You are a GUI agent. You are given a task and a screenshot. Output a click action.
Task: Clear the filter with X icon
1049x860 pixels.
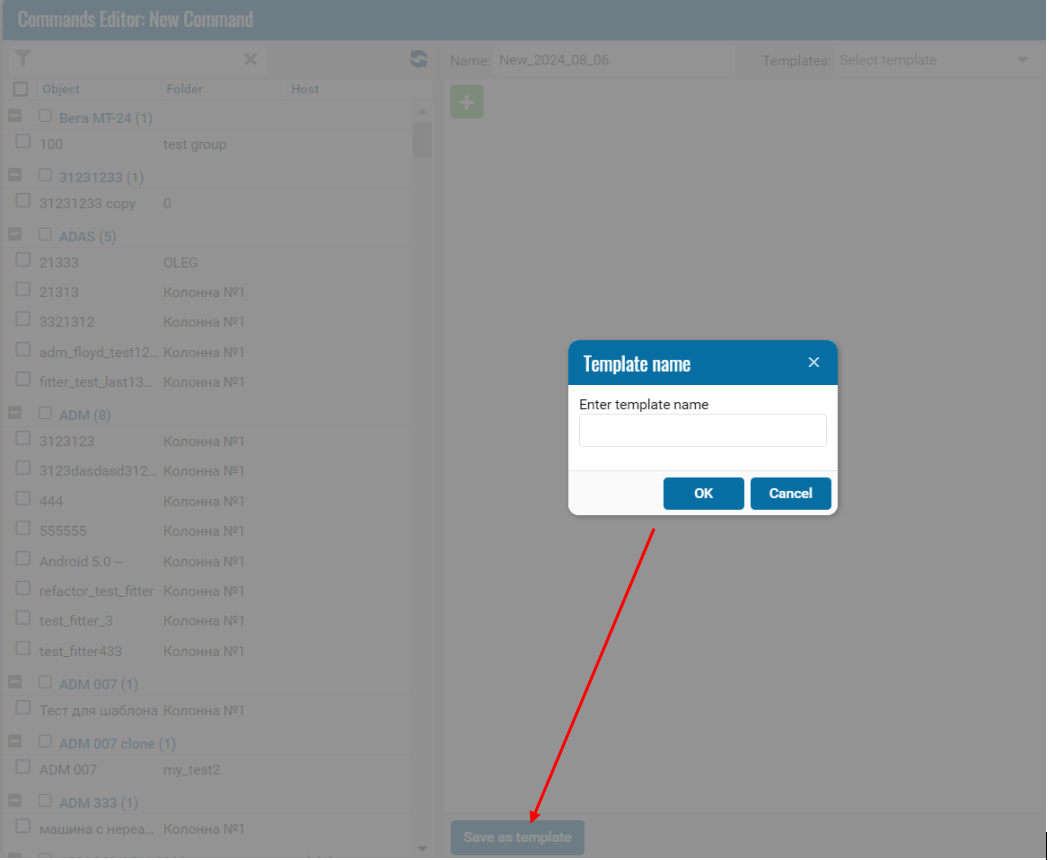pyautogui.click(x=250, y=60)
